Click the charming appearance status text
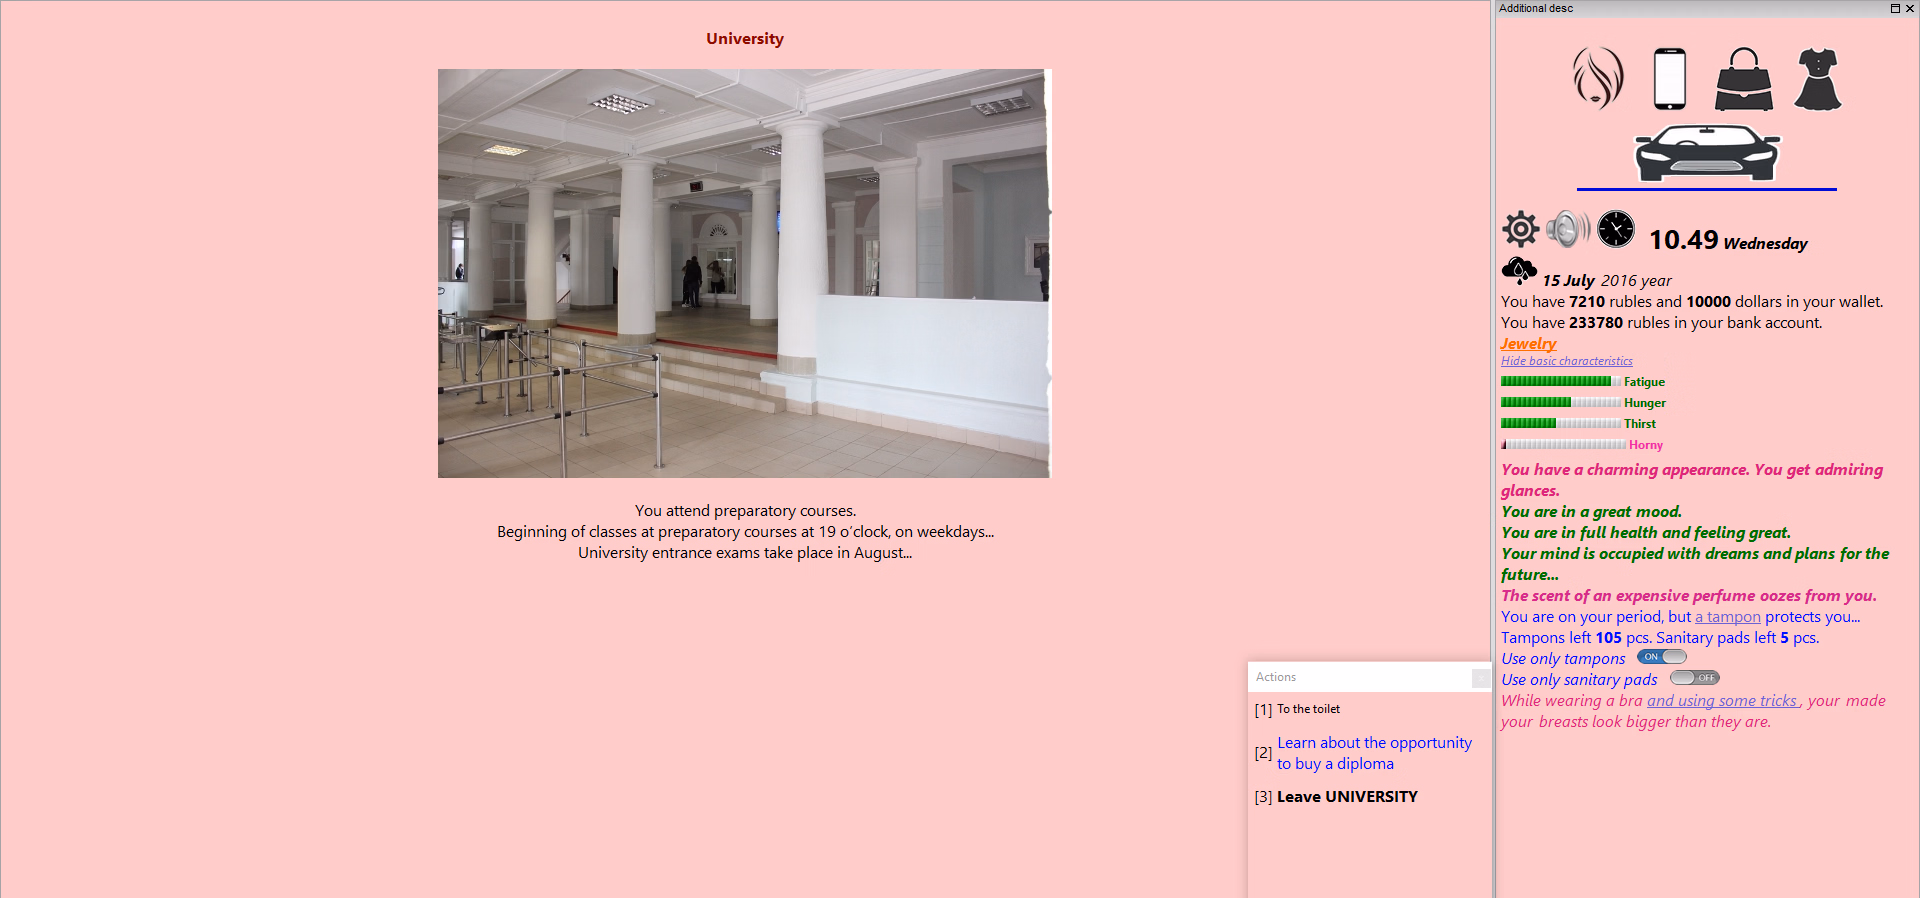This screenshot has width=1920, height=898. pyautogui.click(x=1692, y=480)
